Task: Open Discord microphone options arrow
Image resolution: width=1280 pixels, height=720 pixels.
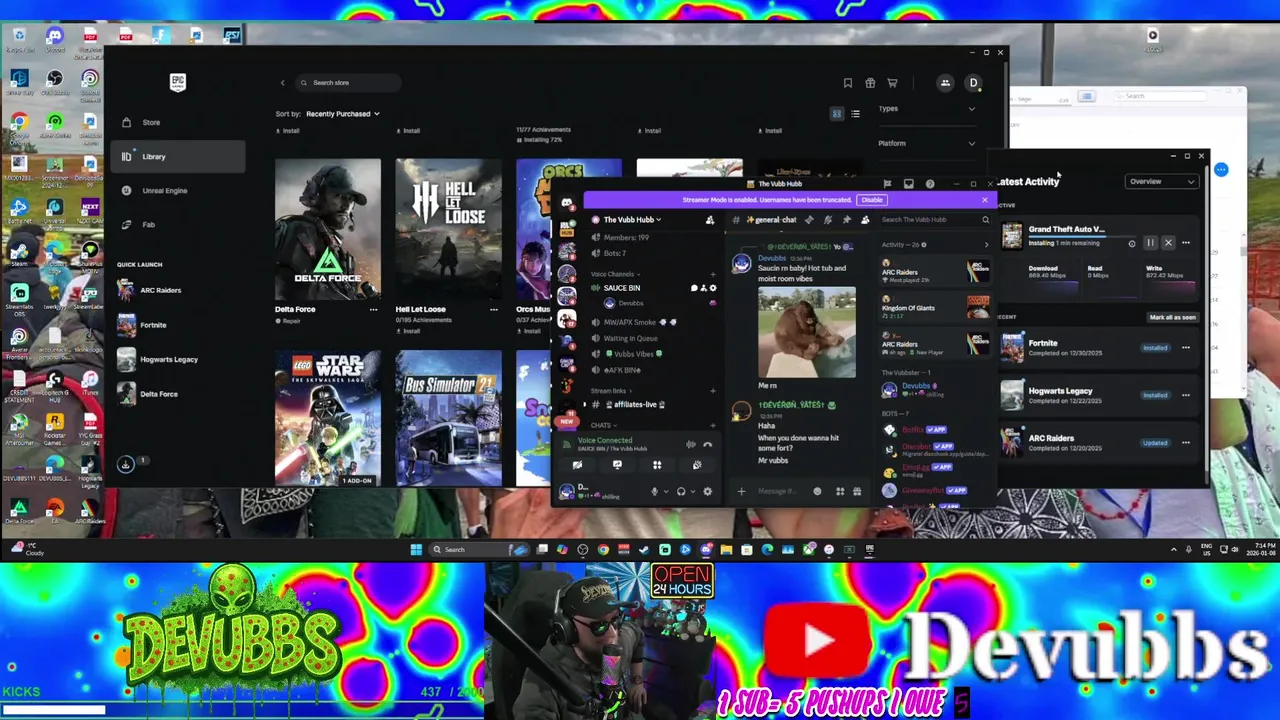Action: [x=666, y=491]
